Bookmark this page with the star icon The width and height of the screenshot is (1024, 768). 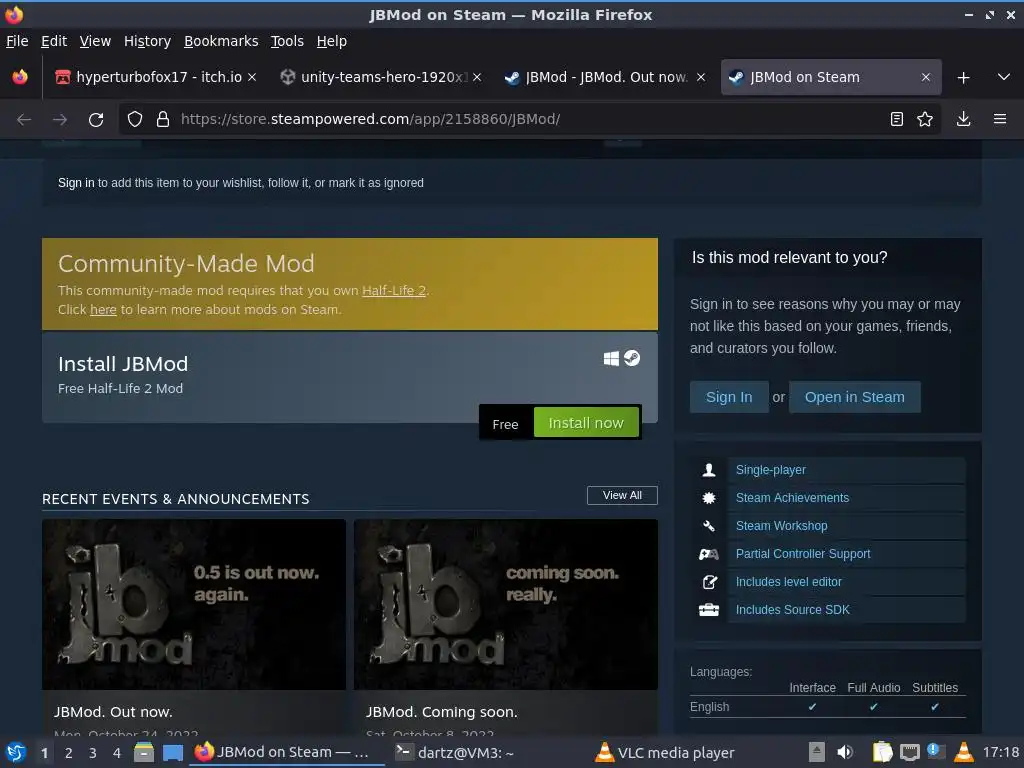(925, 119)
